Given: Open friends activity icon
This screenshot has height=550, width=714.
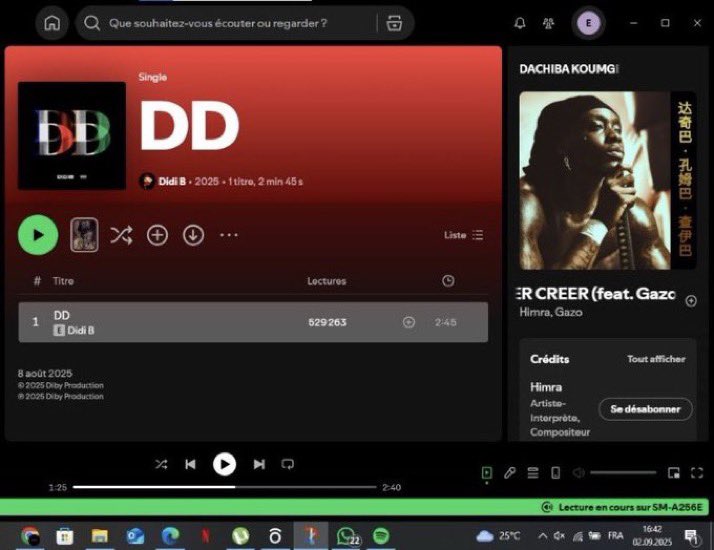Looking at the screenshot, I should click(x=549, y=23).
